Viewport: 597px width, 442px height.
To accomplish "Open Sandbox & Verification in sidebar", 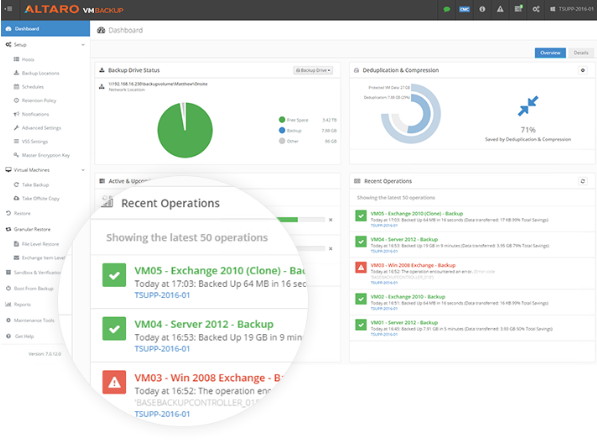I will (x=37, y=273).
